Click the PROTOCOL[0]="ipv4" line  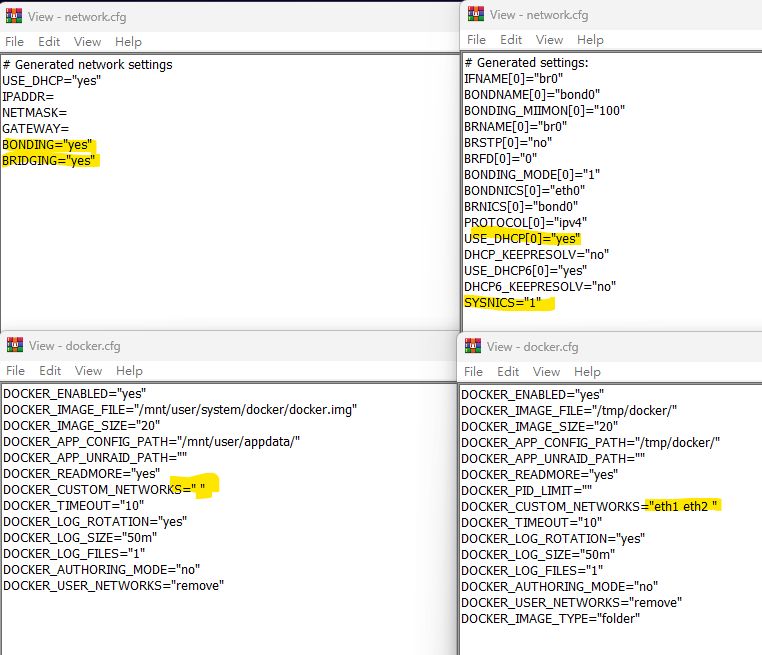click(x=525, y=223)
